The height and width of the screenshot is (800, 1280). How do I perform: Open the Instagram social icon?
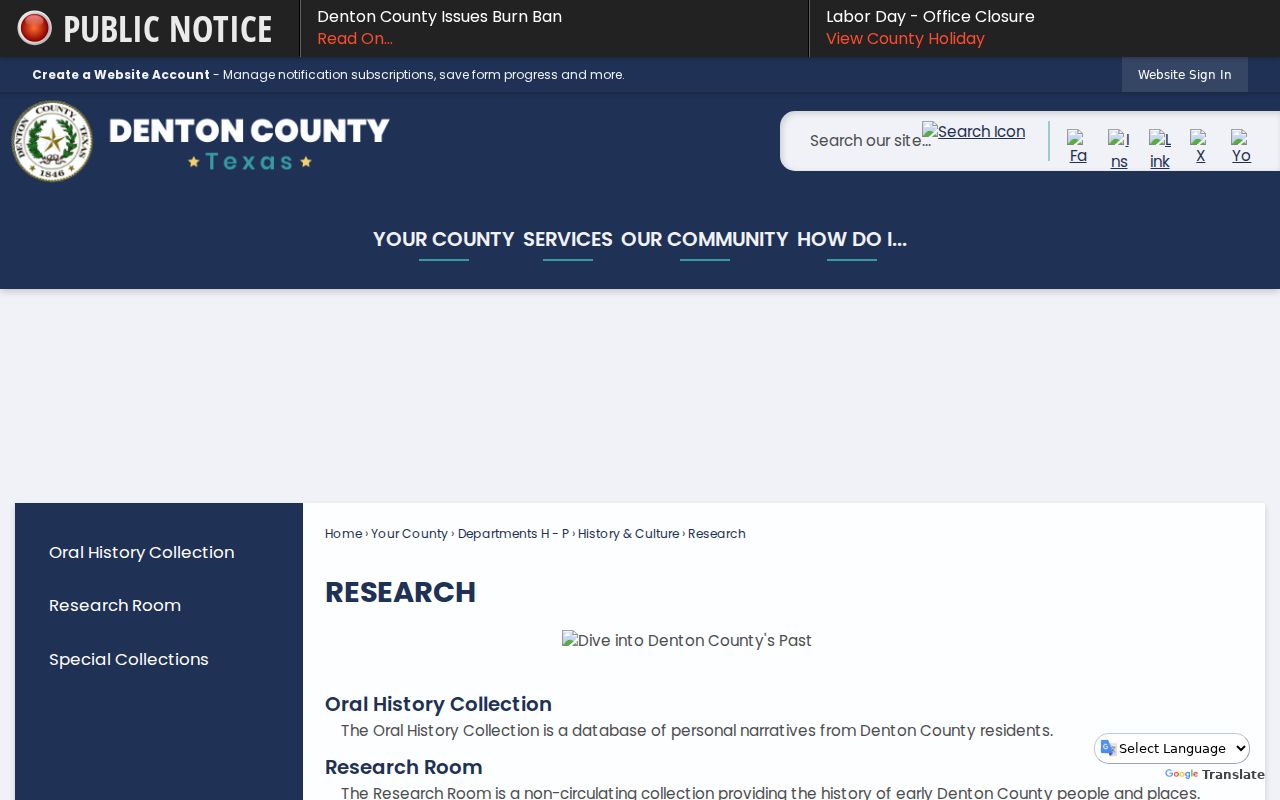1118,150
